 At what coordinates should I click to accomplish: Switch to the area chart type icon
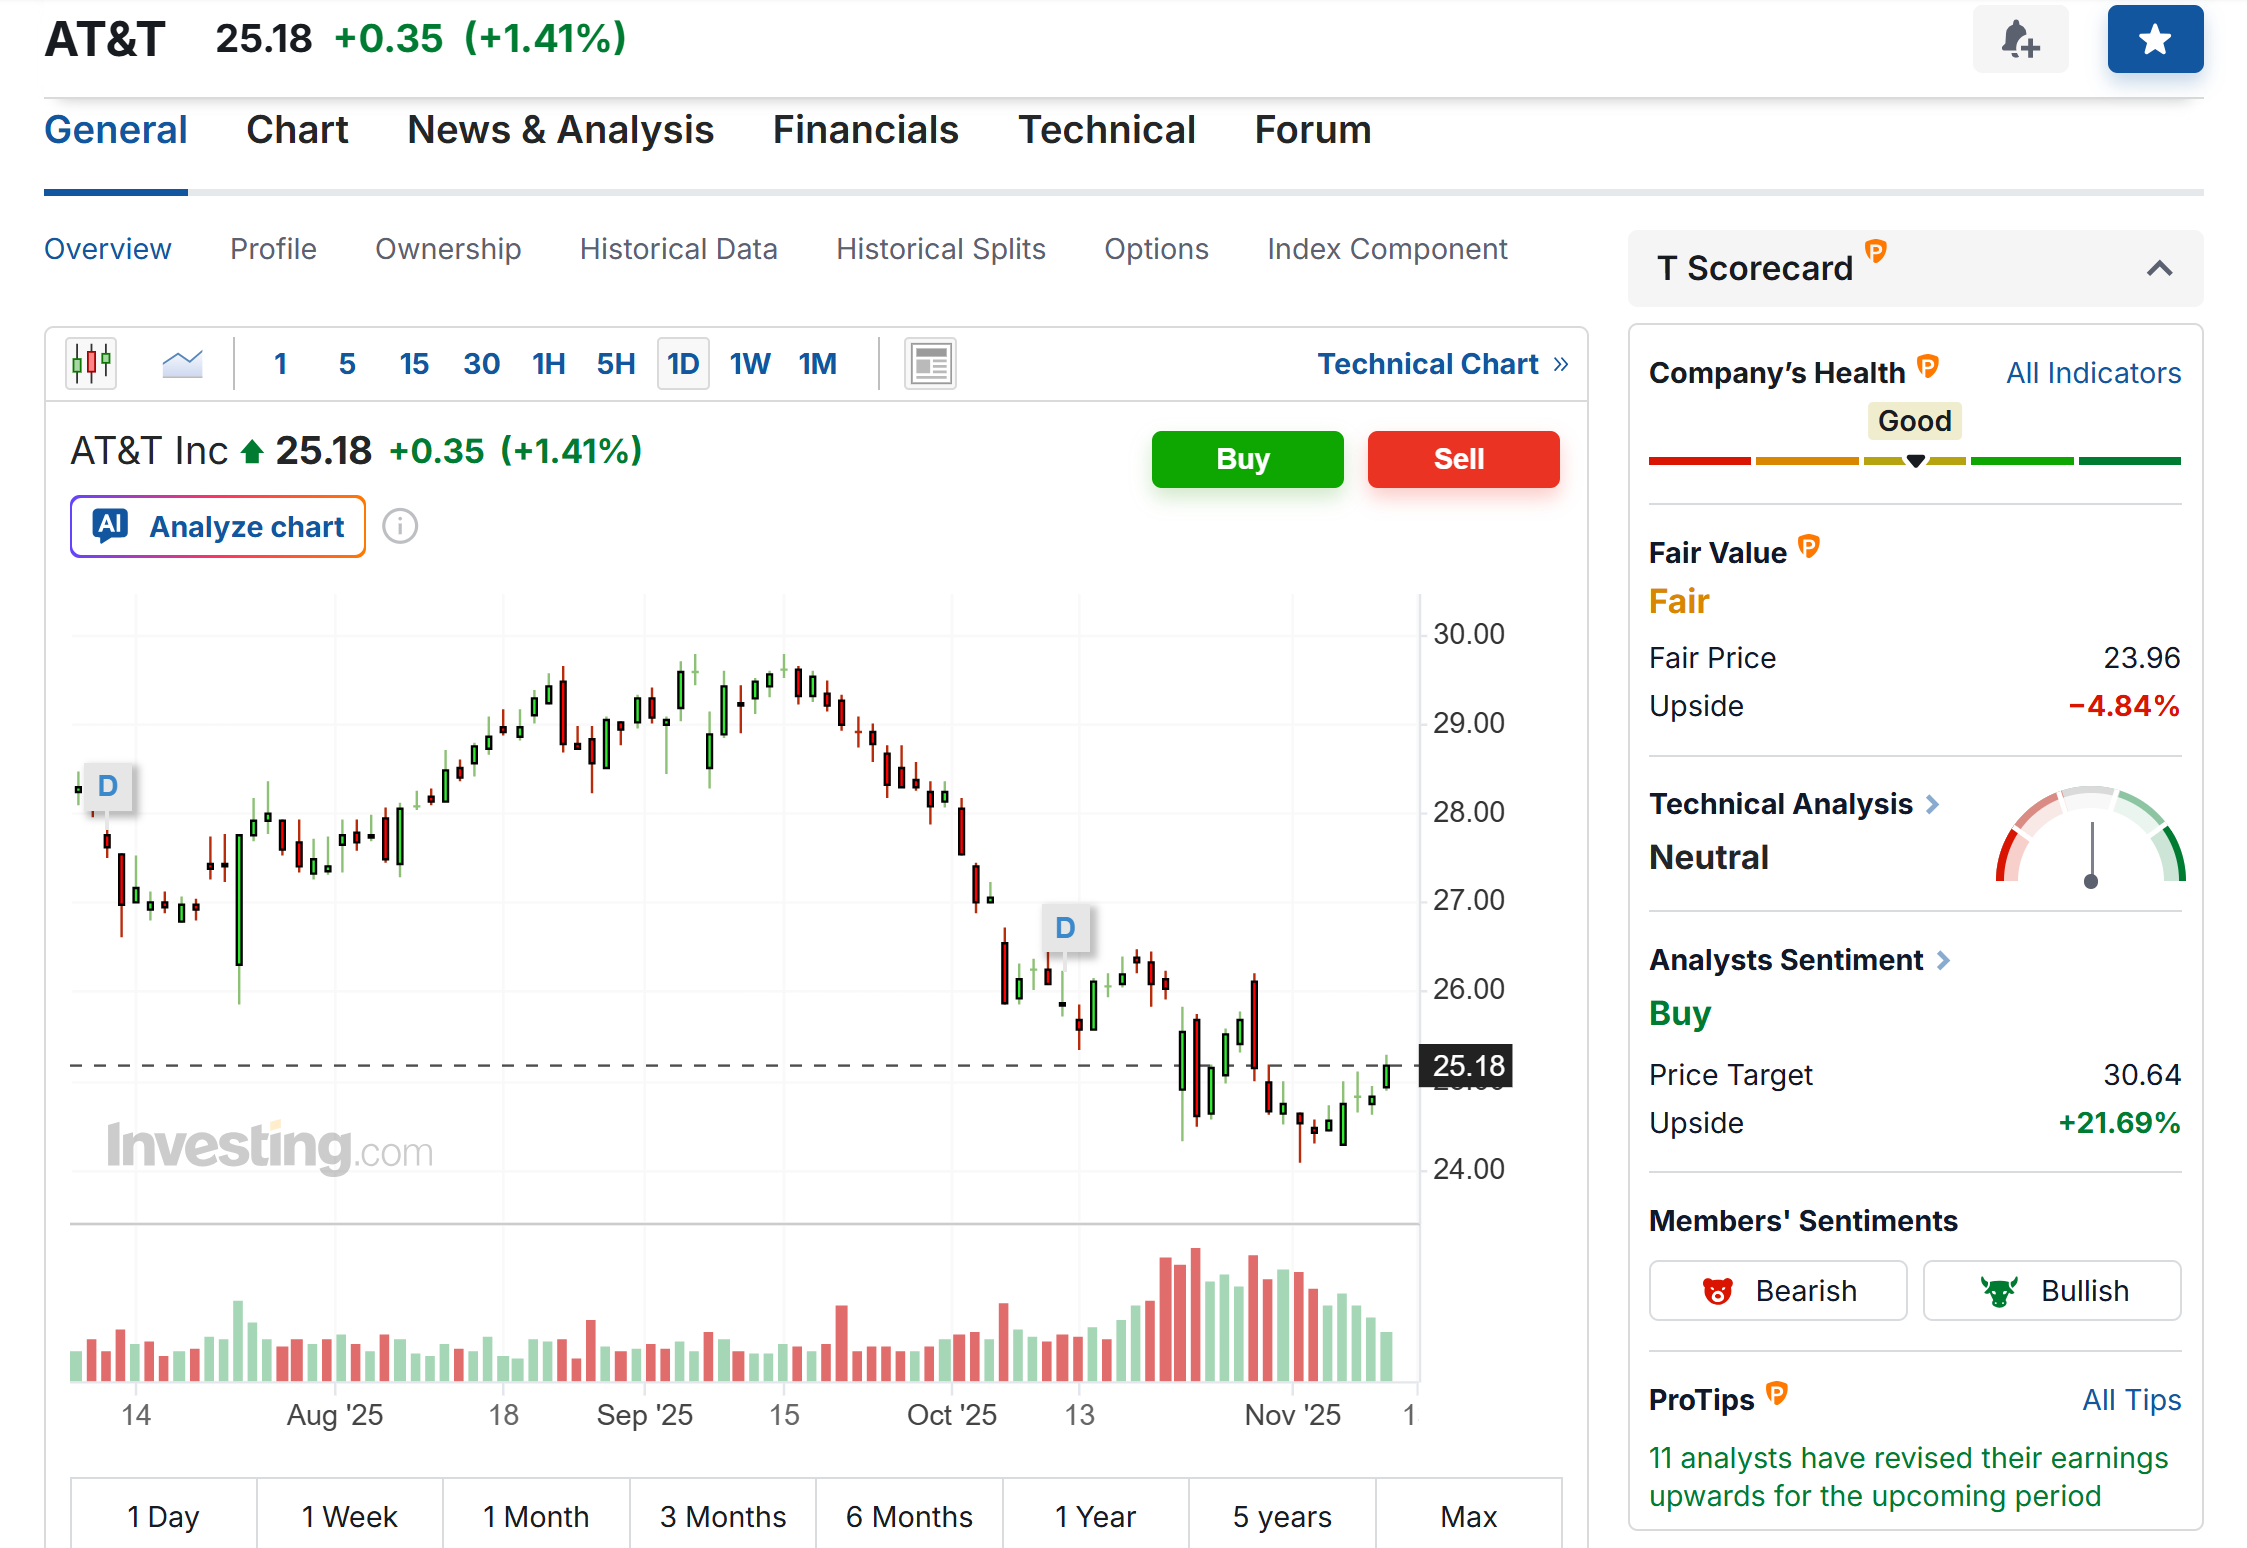tap(182, 363)
